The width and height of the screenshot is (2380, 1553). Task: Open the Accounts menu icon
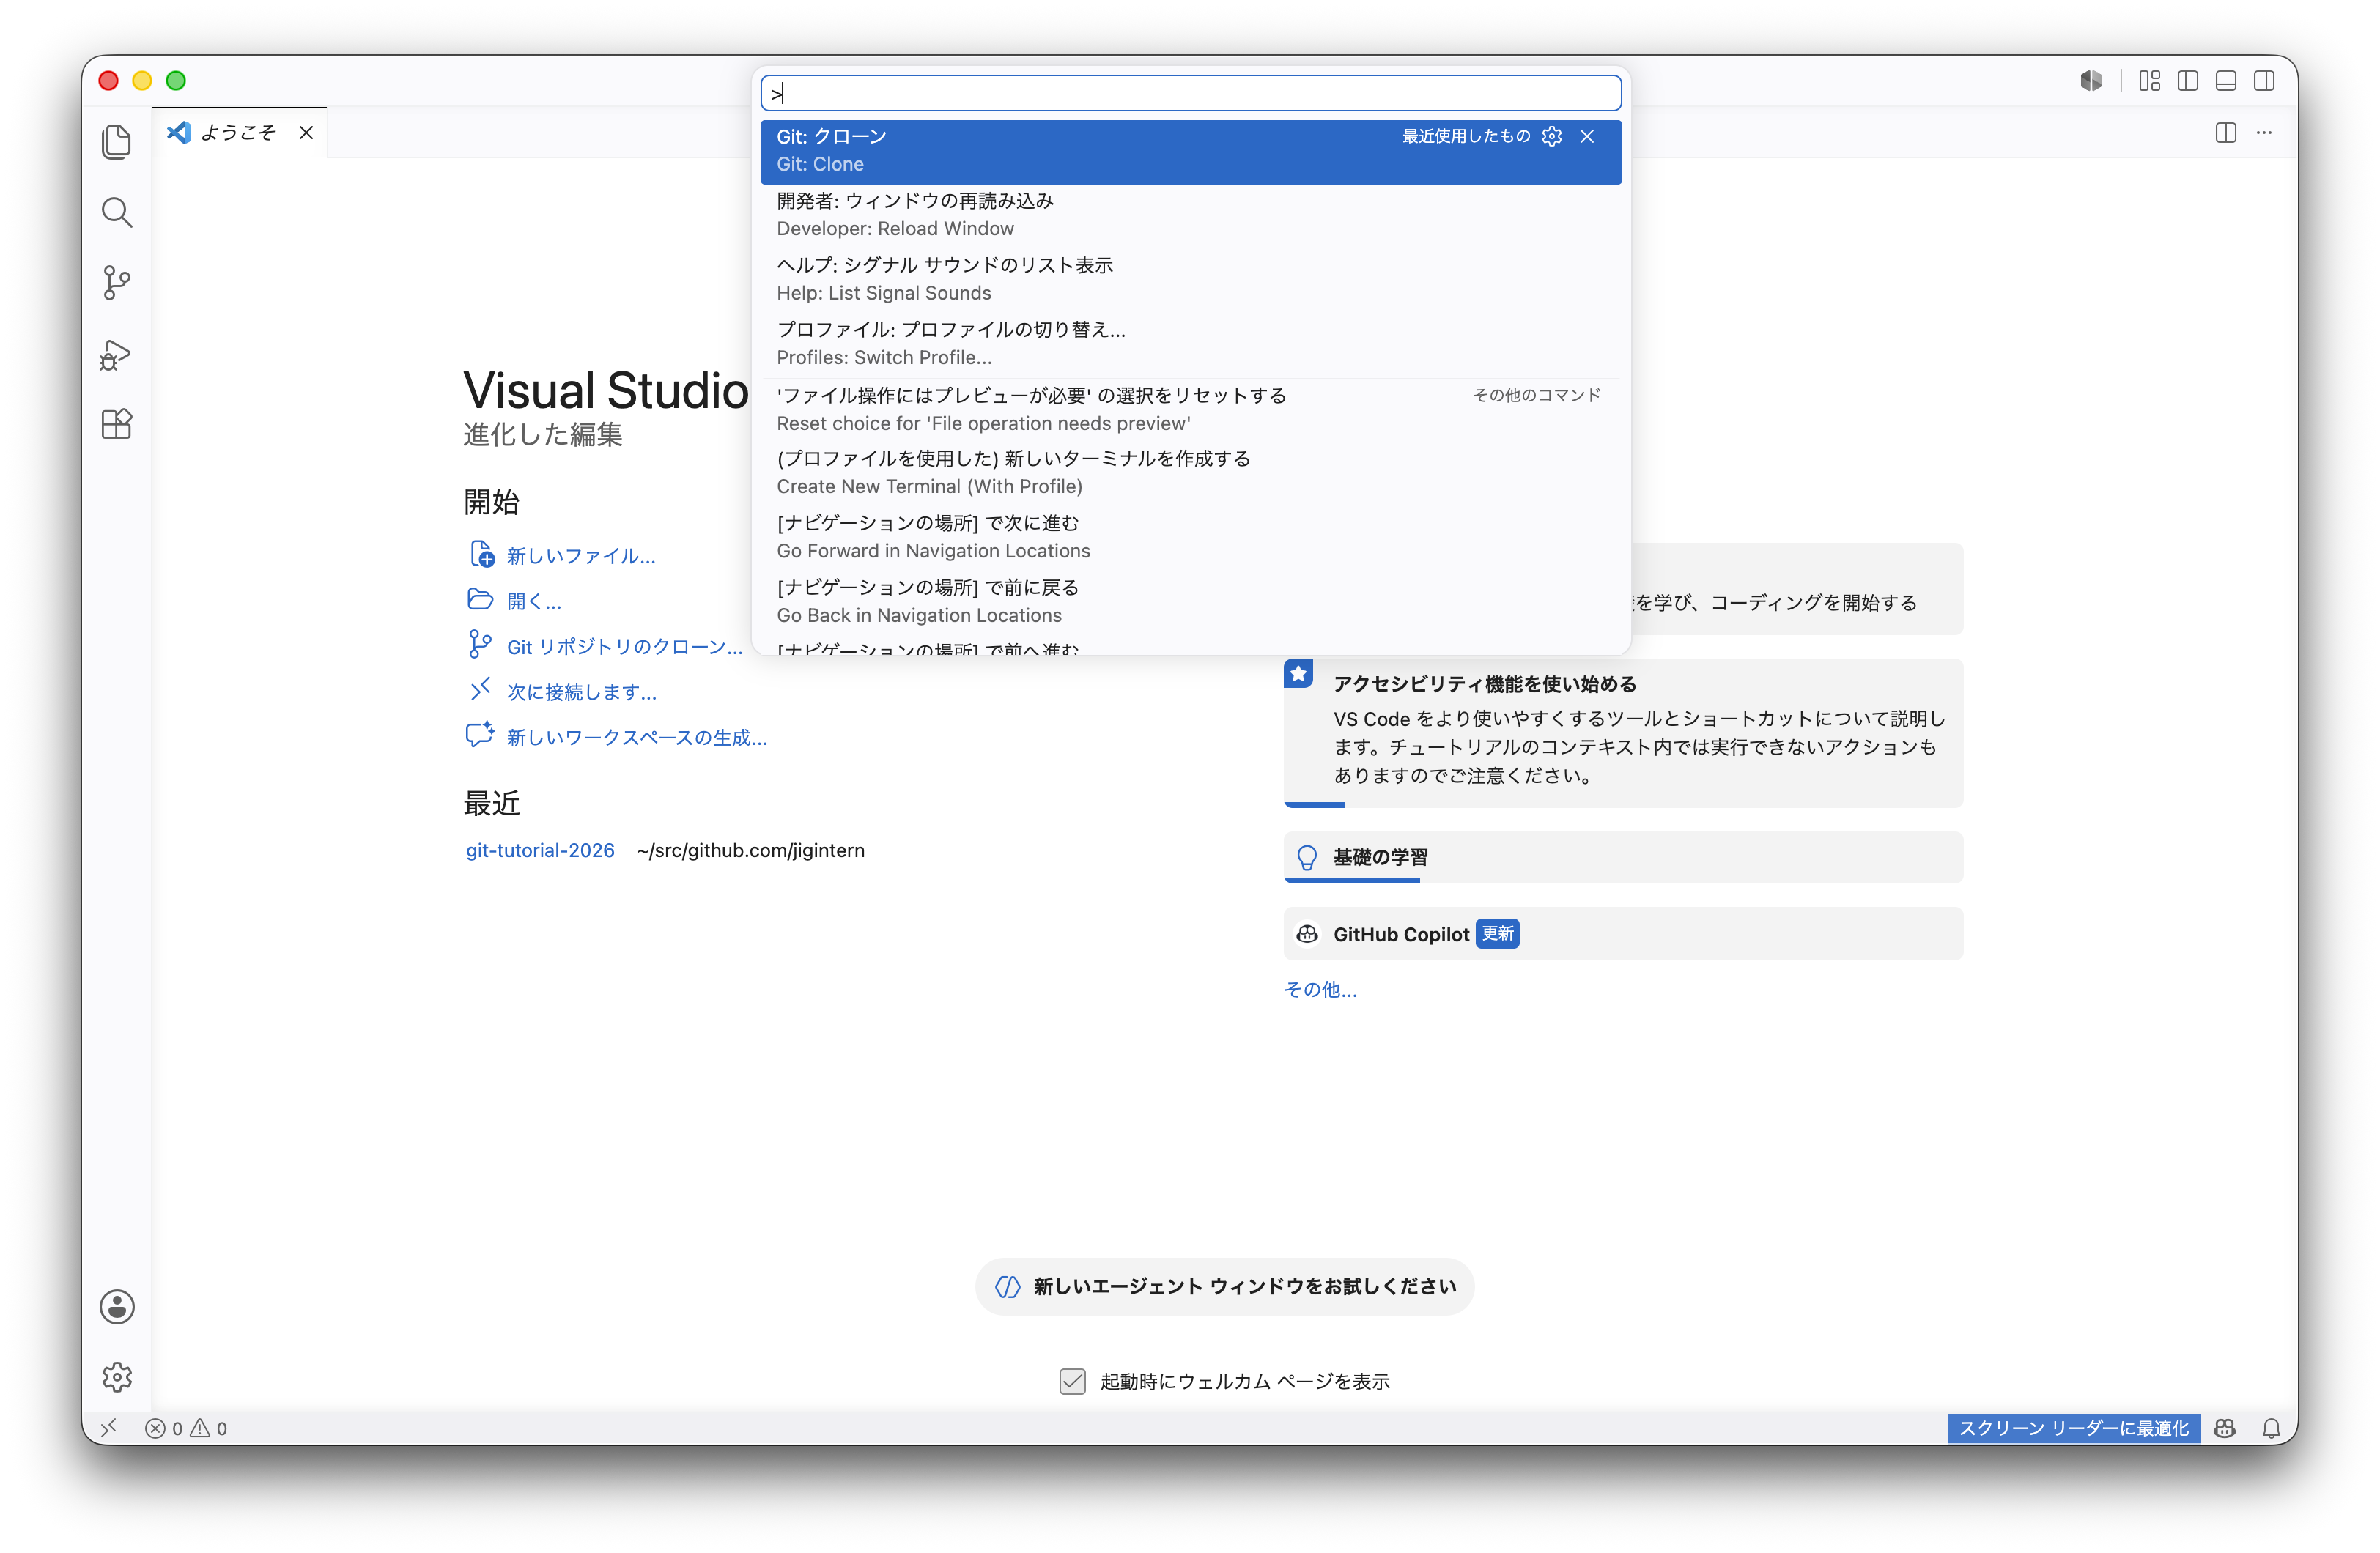click(x=117, y=1307)
